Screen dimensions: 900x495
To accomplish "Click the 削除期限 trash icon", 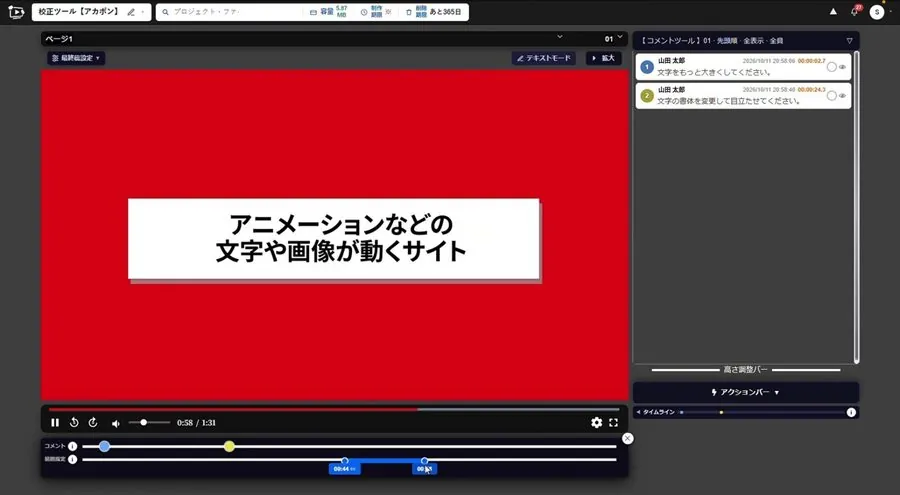I will (x=409, y=12).
